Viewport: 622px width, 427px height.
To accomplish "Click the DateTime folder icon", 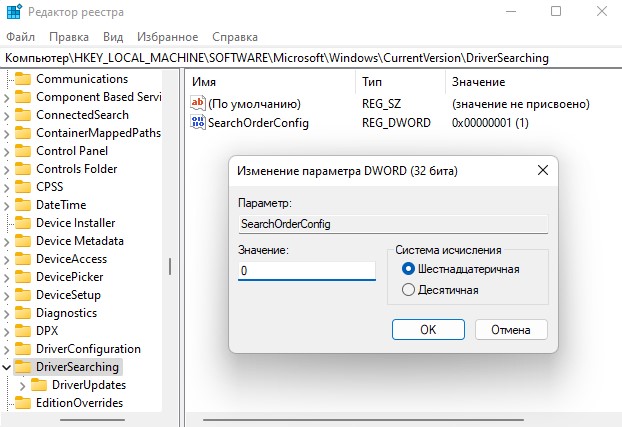I will (23, 205).
